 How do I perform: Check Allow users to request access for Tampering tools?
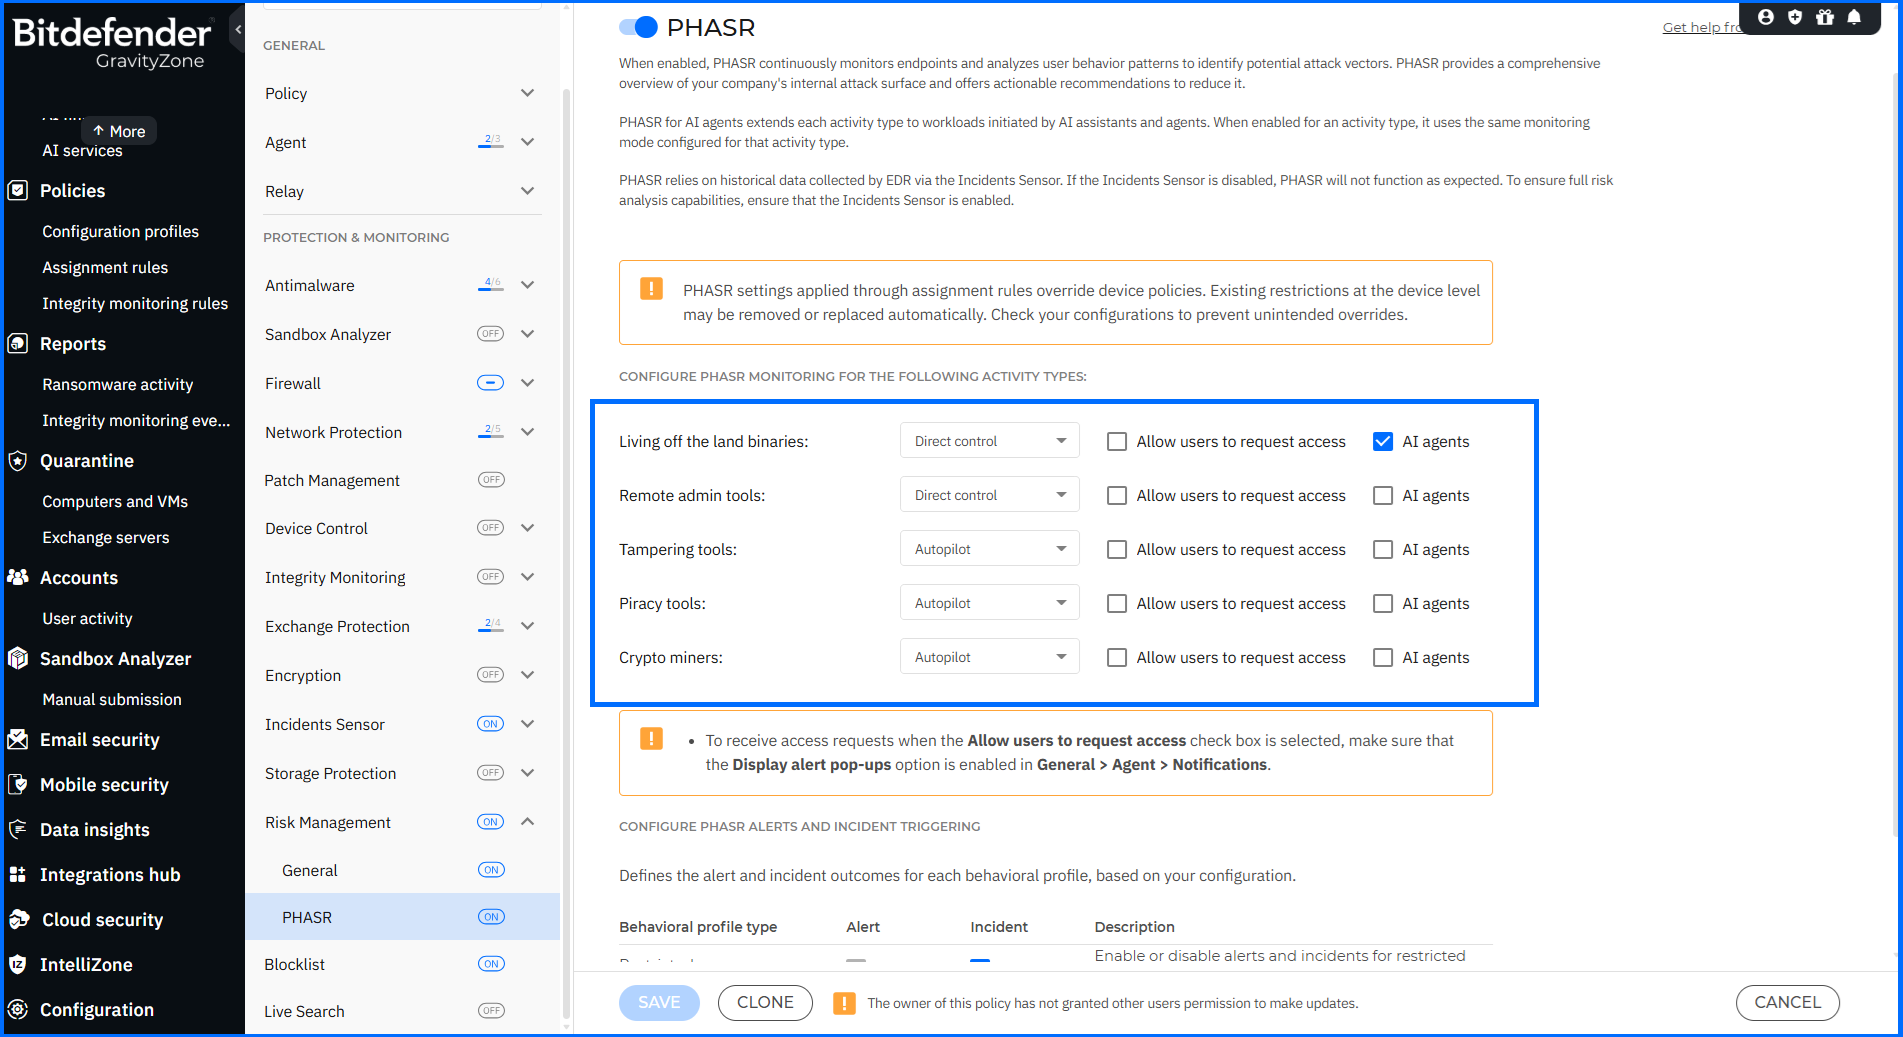[1117, 549]
